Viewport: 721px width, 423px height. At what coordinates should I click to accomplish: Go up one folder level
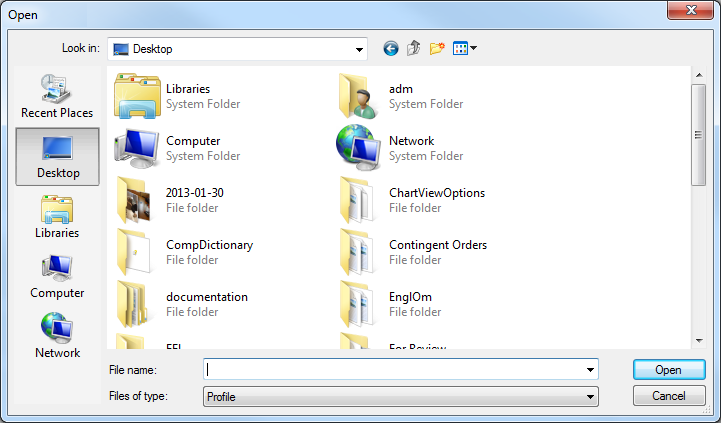(413, 48)
